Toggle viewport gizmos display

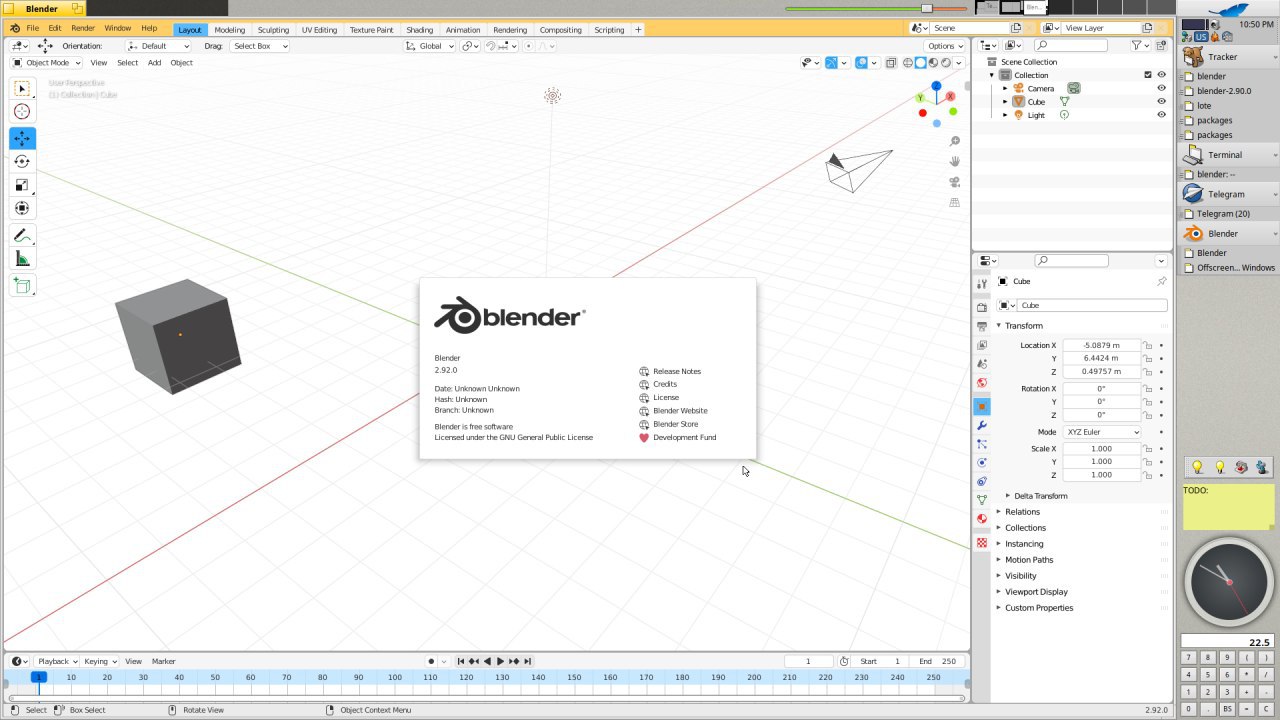(x=831, y=63)
